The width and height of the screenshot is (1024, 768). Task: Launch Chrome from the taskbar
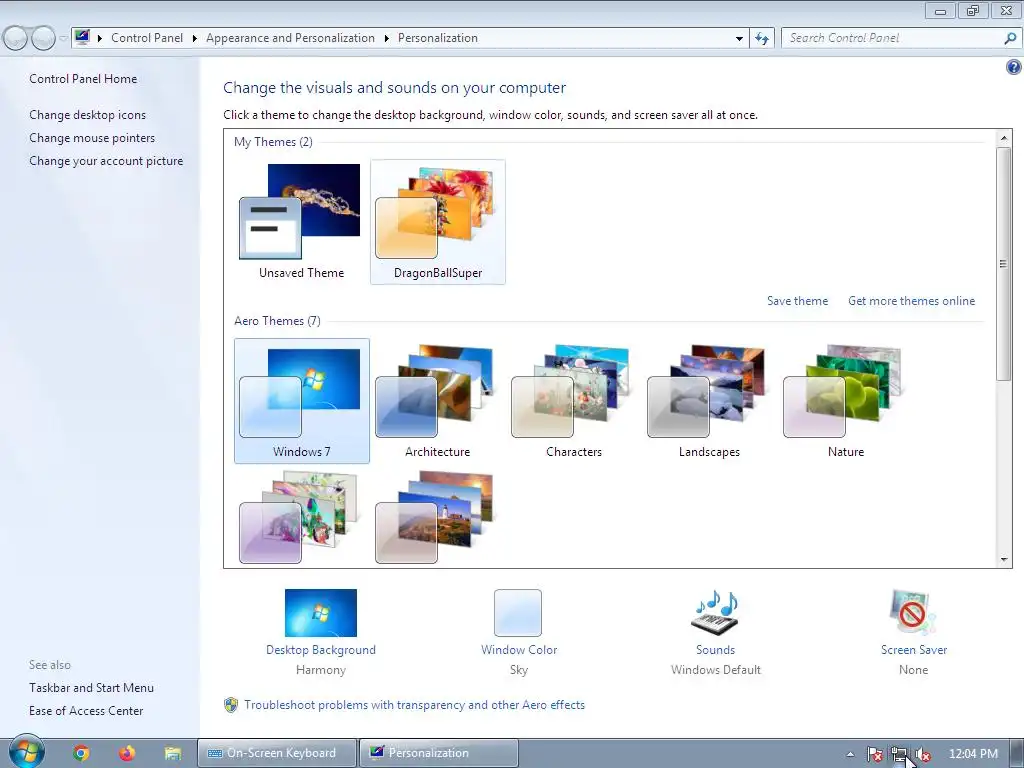tap(81, 753)
